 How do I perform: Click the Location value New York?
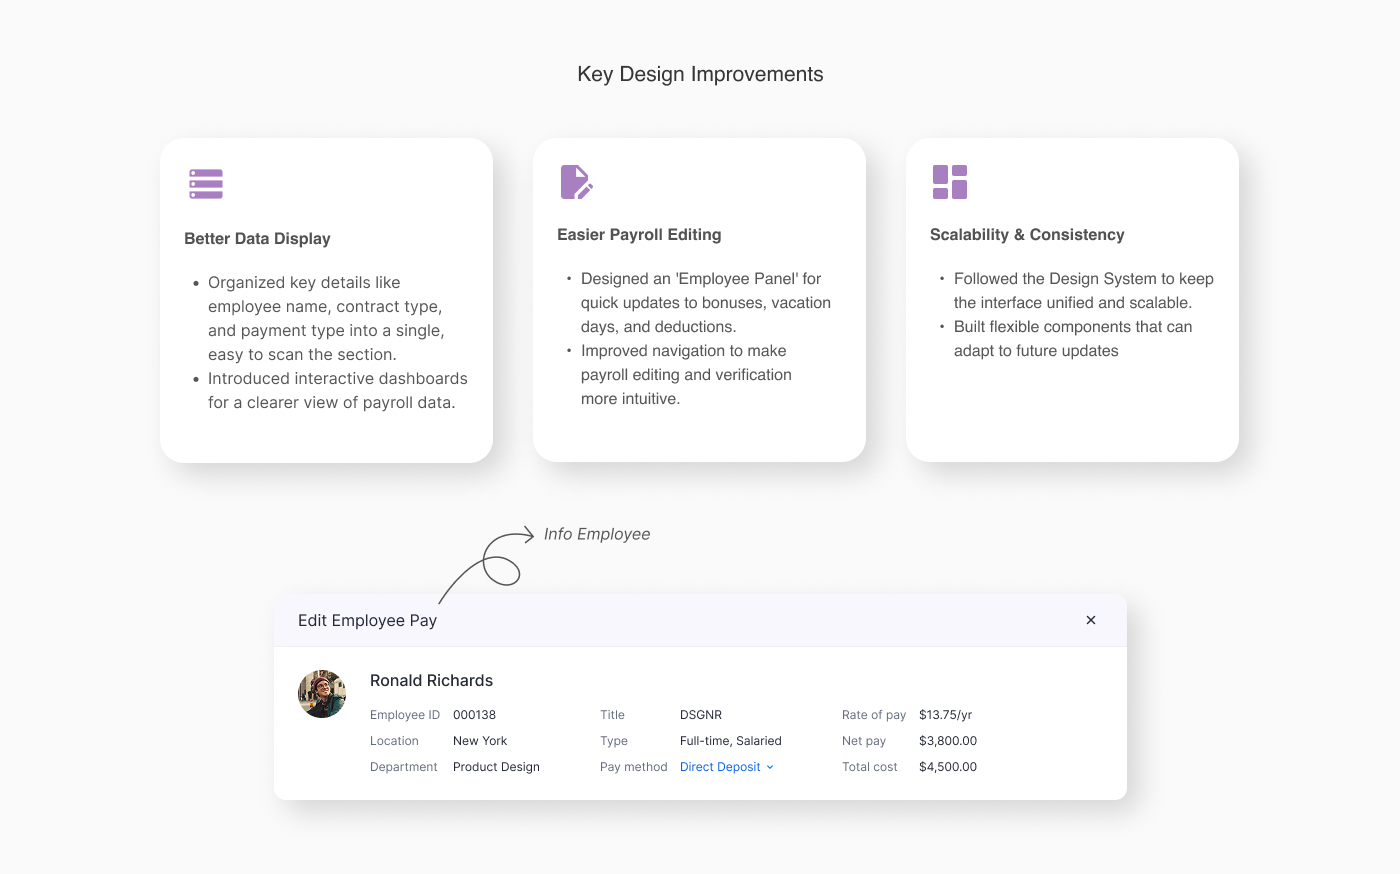[480, 741]
